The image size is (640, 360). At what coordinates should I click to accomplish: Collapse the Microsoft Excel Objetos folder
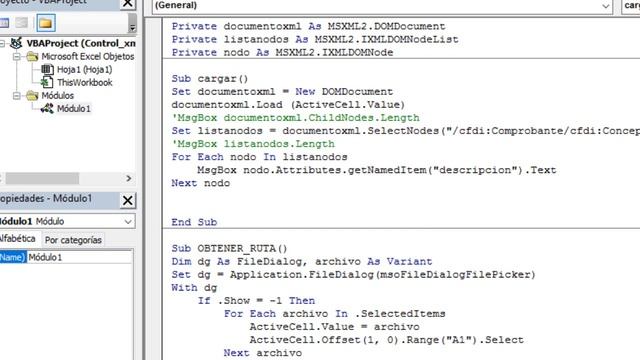coord(16,56)
